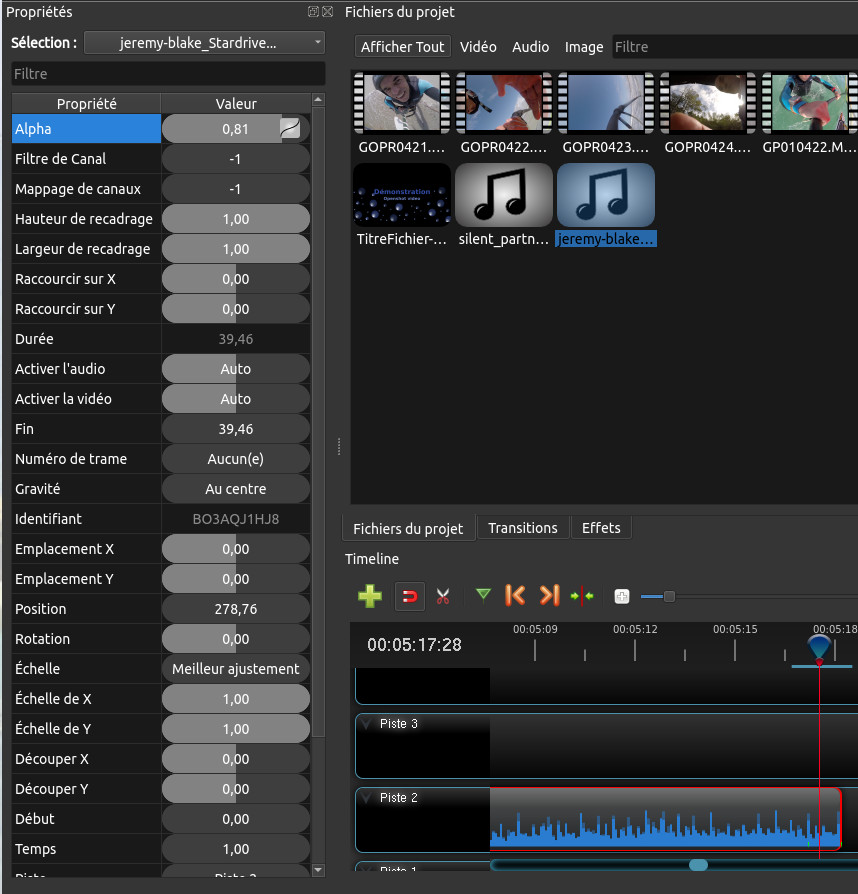858x894 pixels.
Task: Switch to the Transitions tab
Action: point(522,528)
